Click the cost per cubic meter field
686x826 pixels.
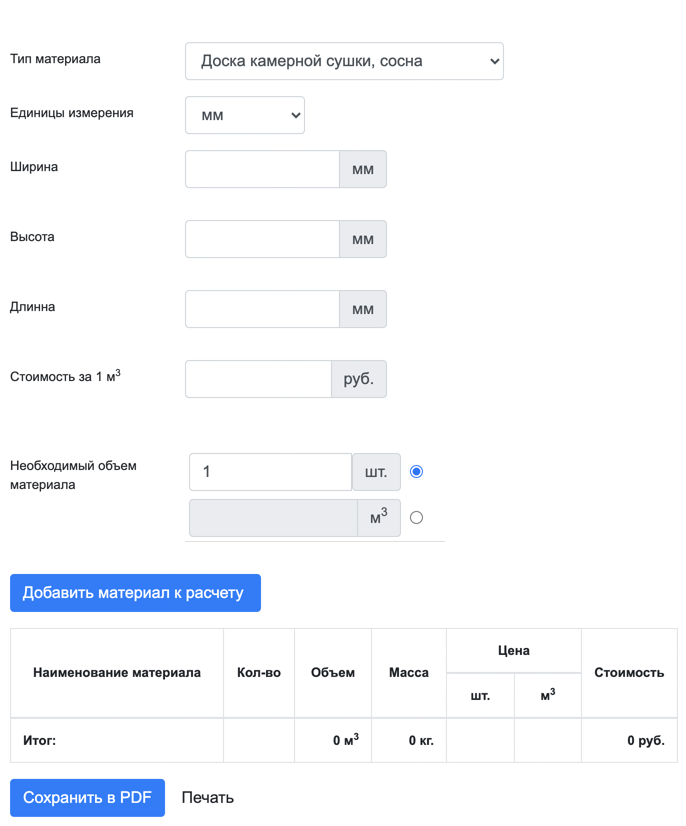coord(258,379)
